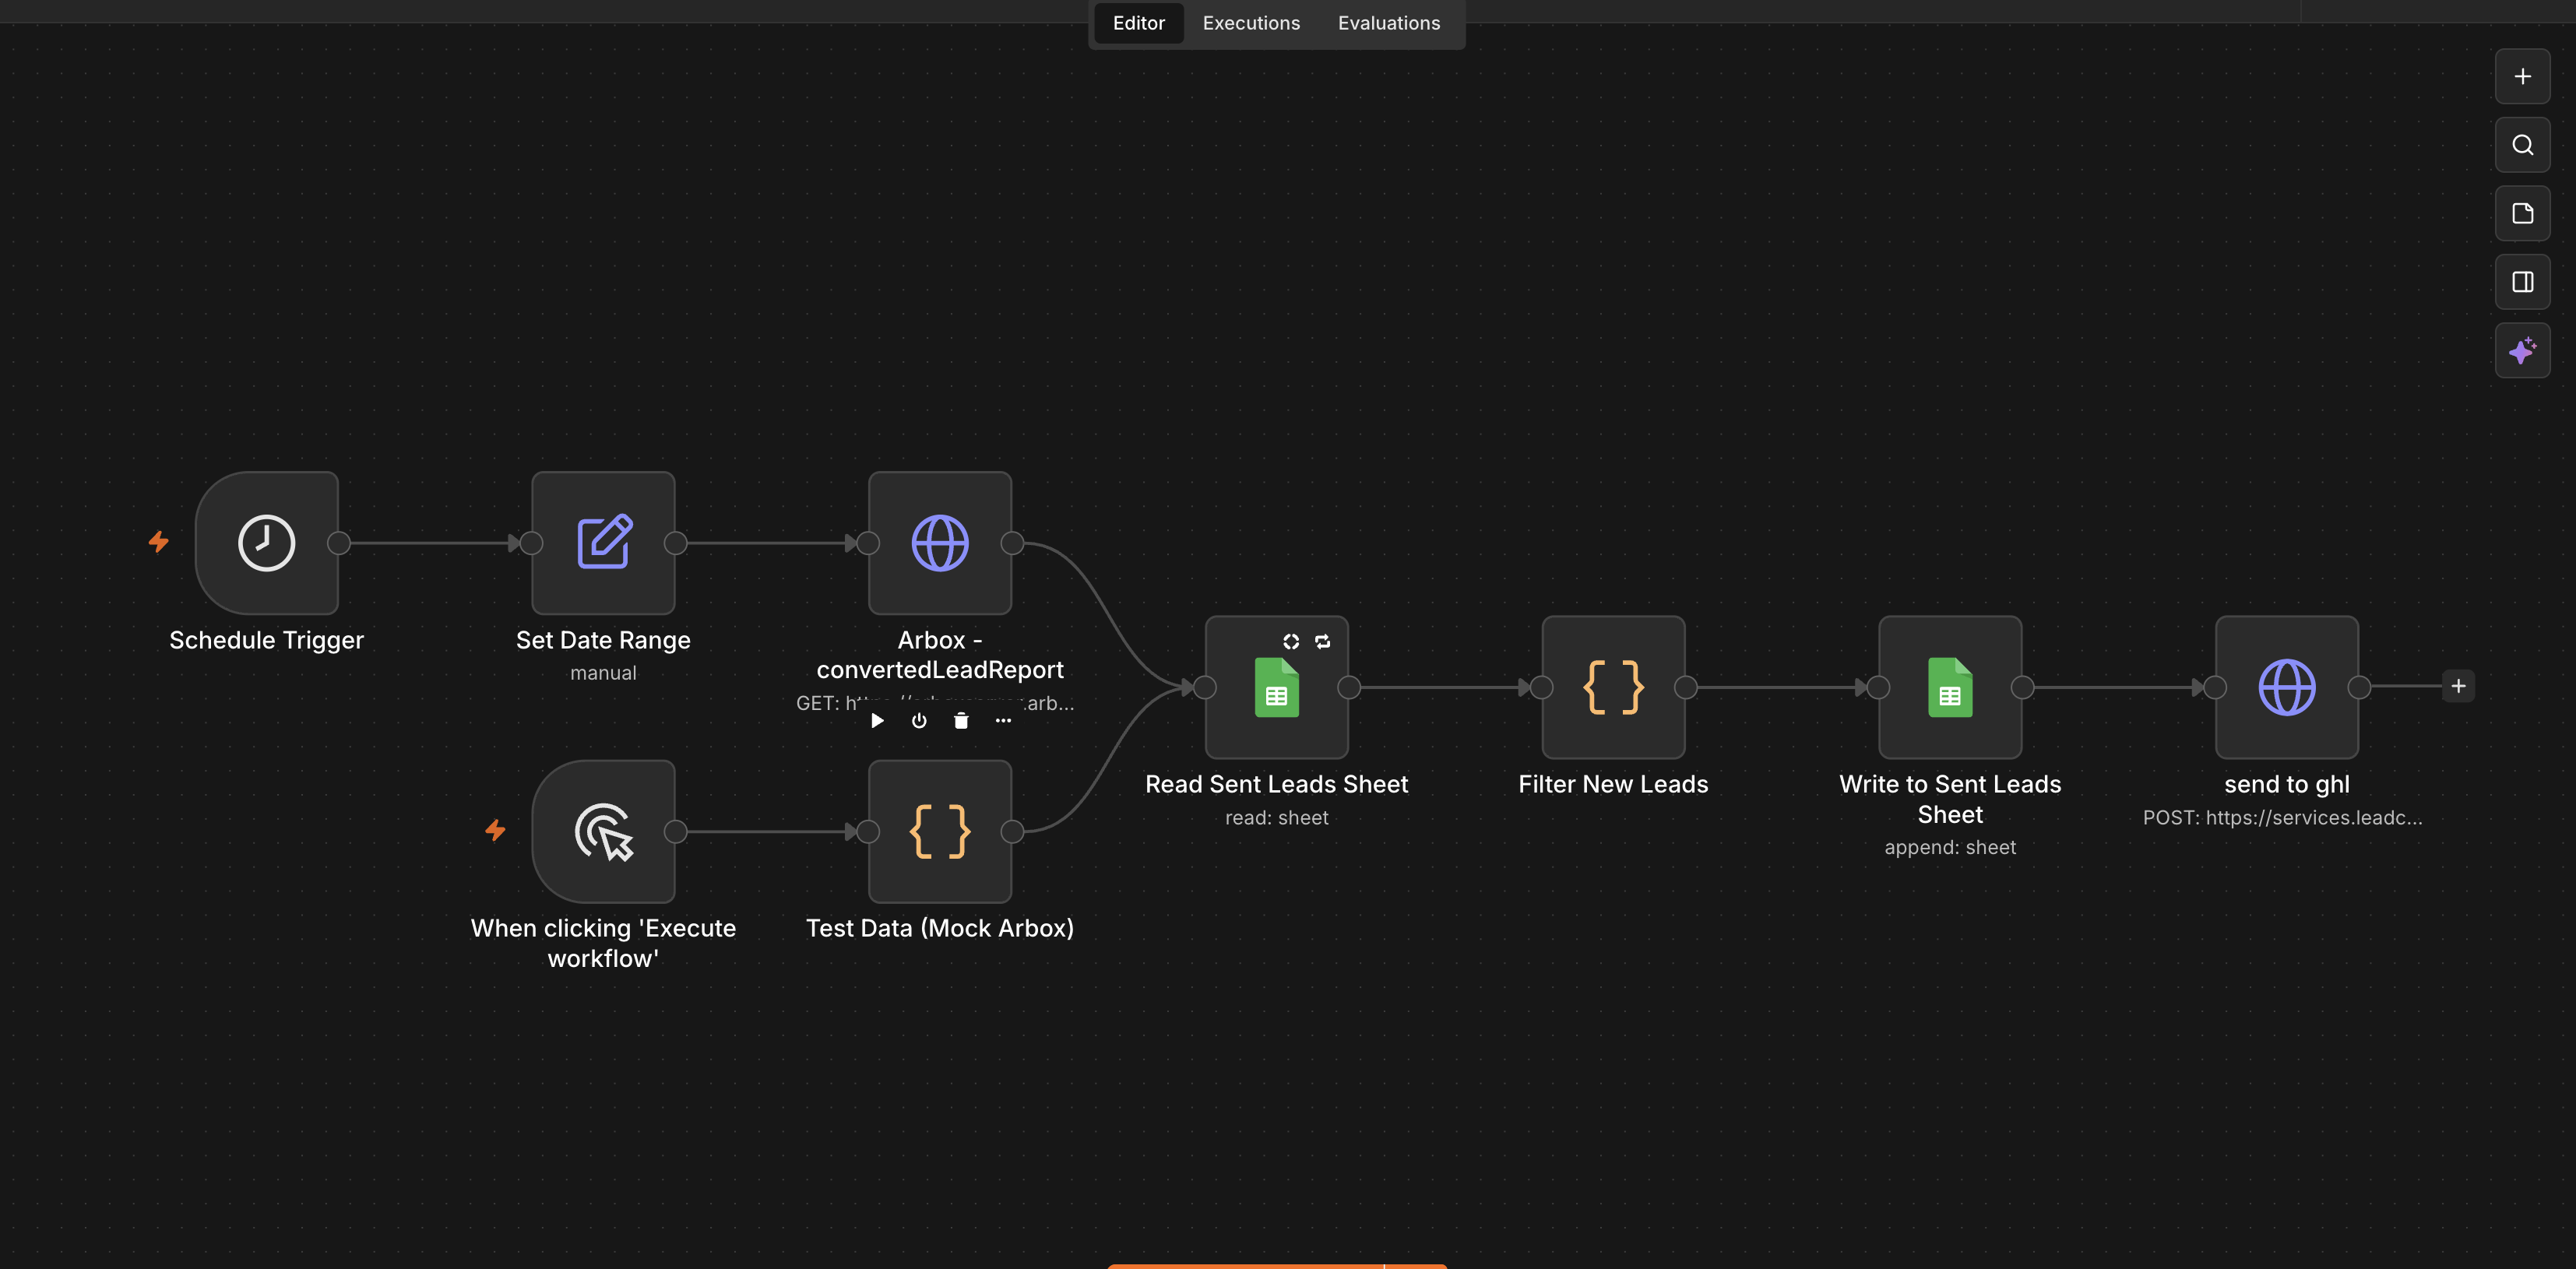2576x1269 pixels.
Task: Click the add node plus button
Action: pos(2522,76)
